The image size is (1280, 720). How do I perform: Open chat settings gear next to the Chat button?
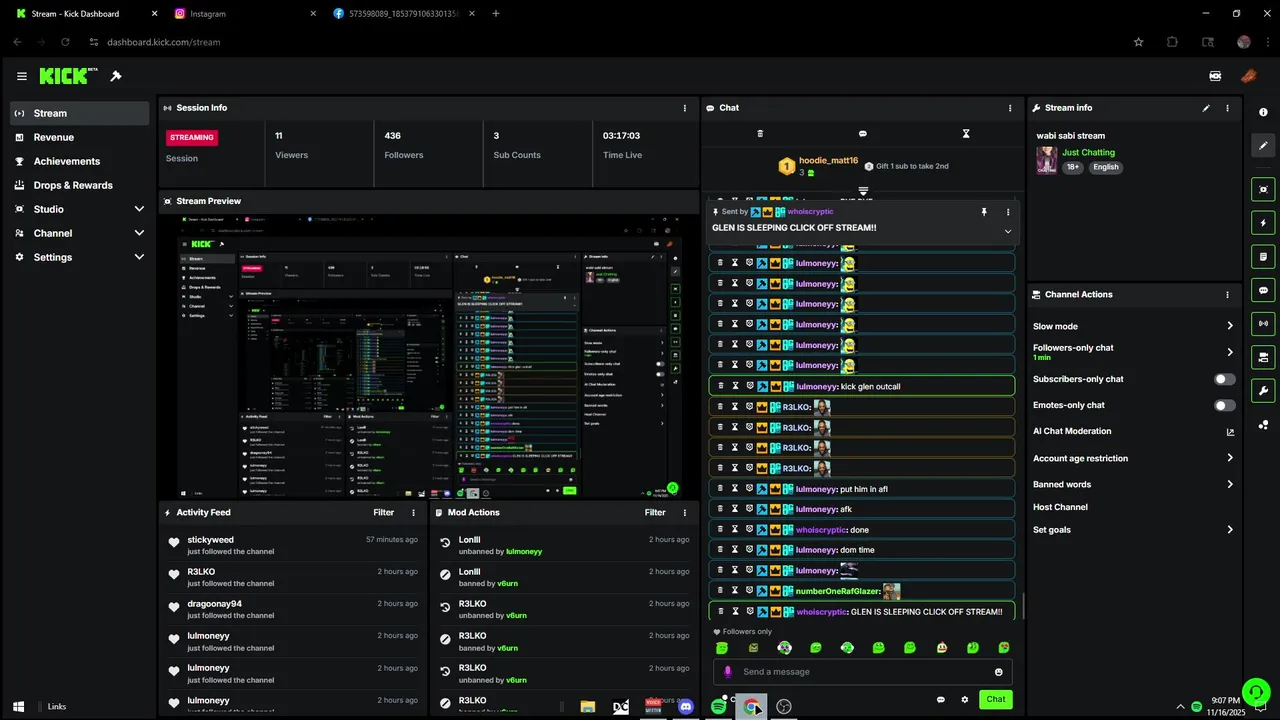coord(965,700)
